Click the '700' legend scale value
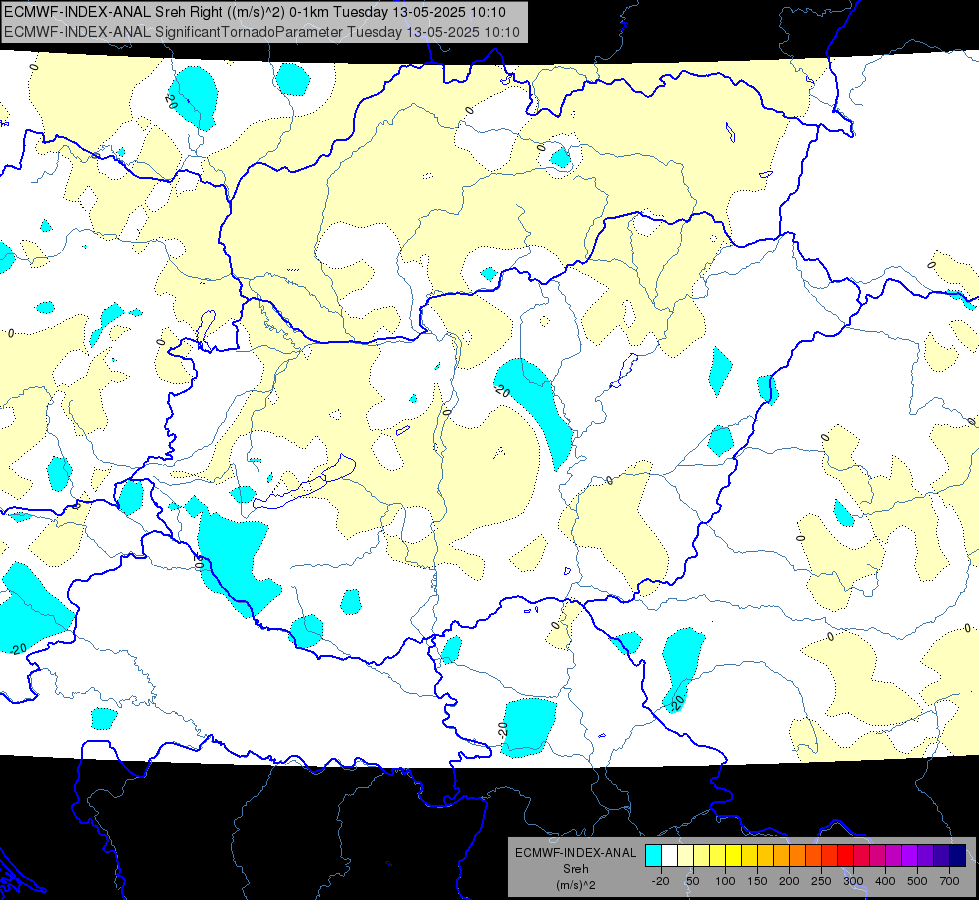 pos(950,881)
